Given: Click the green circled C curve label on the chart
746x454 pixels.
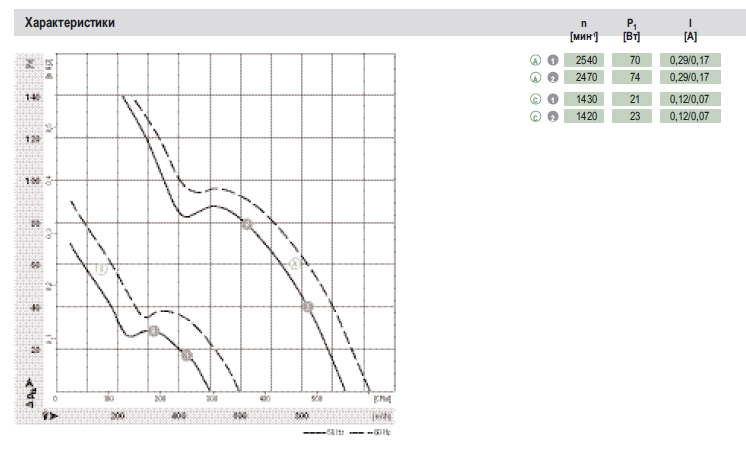Looking at the screenshot, I should [101, 269].
